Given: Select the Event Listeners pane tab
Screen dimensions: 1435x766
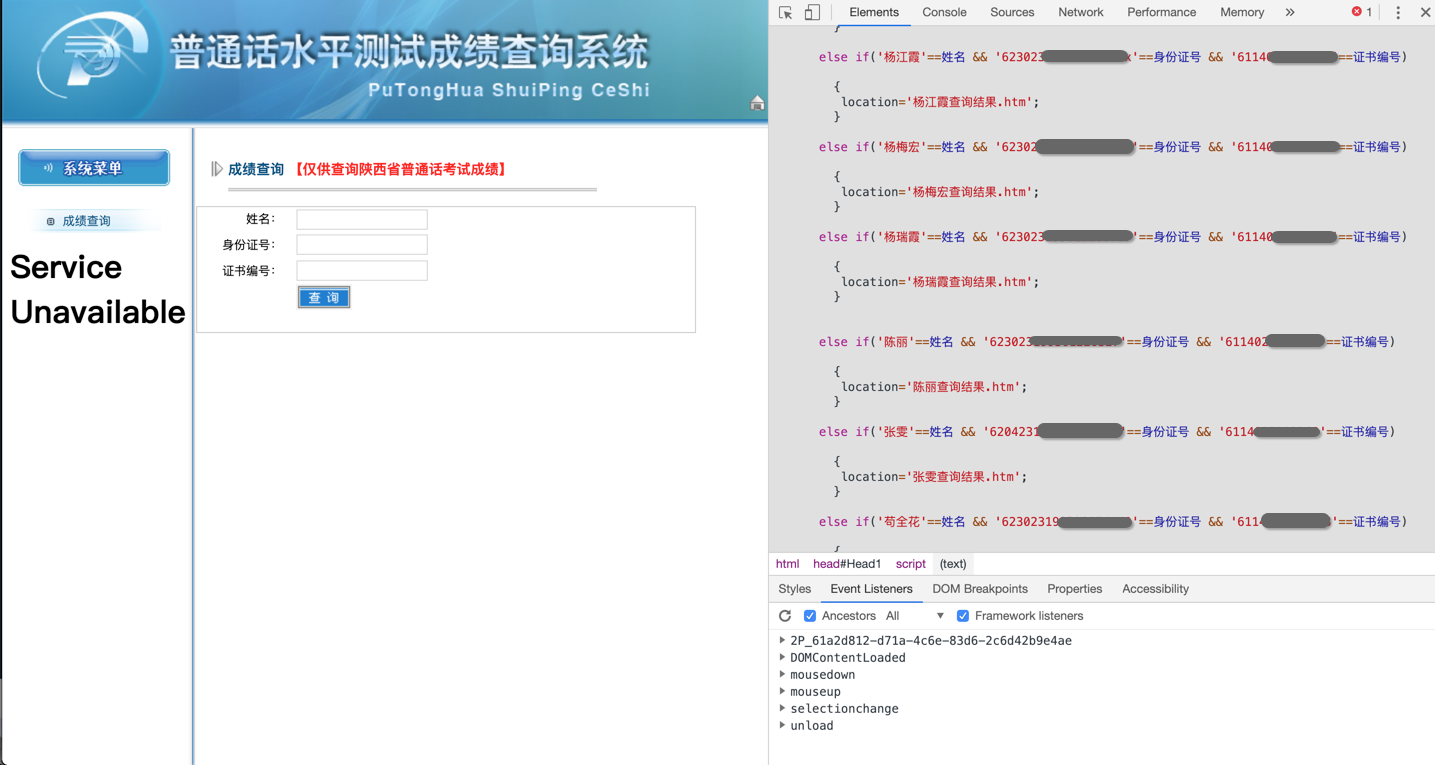Looking at the screenshot, I should pos(871,589).
